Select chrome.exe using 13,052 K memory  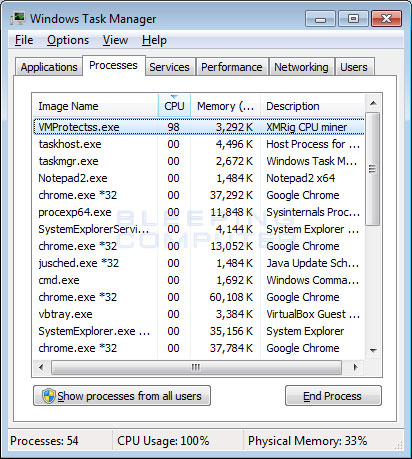[199, 246]
